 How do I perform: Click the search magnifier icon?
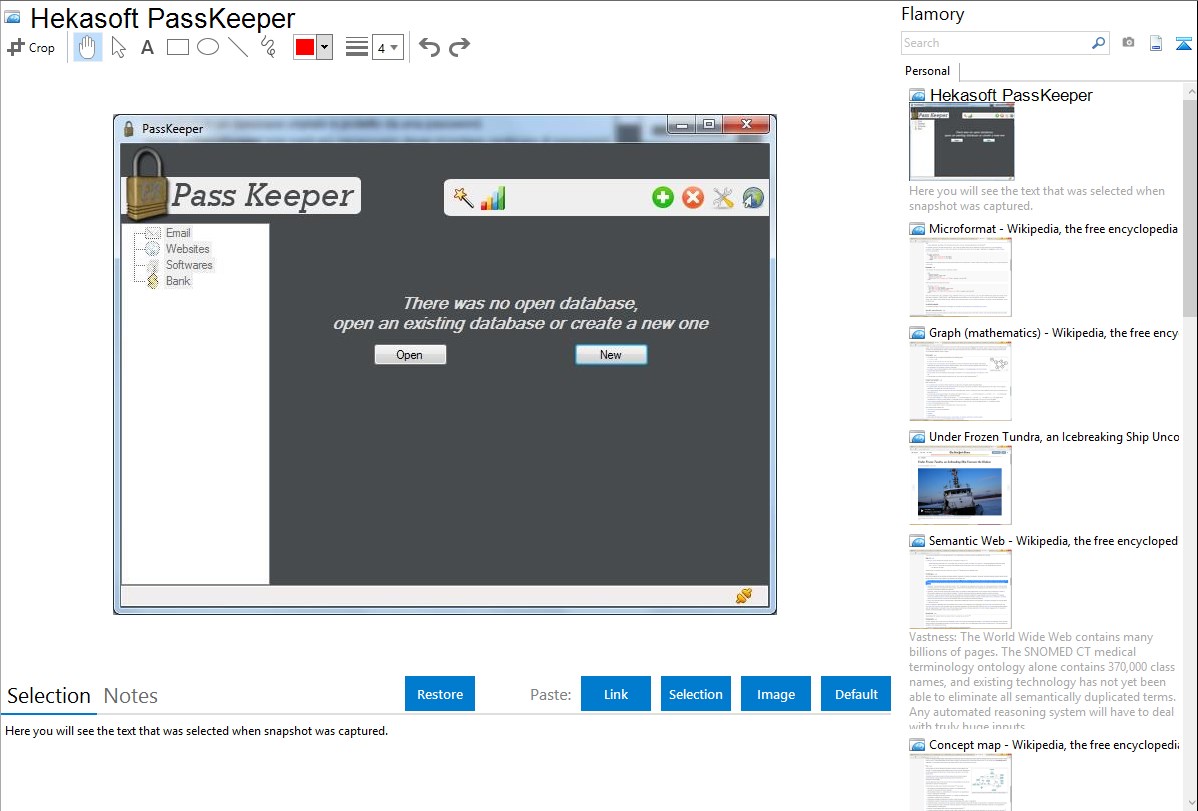[1098, 43]
